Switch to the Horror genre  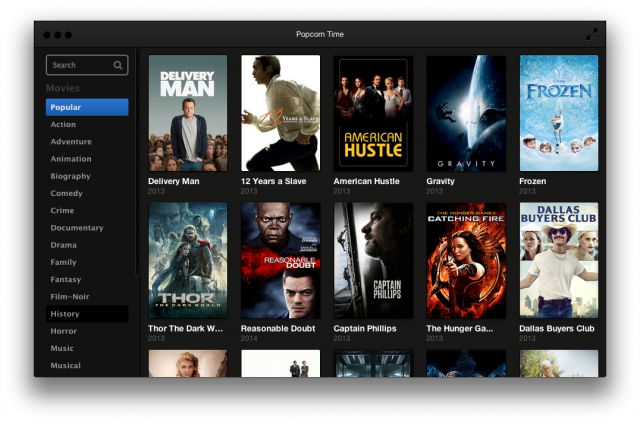pyautogui.click(x=64, y=331)
